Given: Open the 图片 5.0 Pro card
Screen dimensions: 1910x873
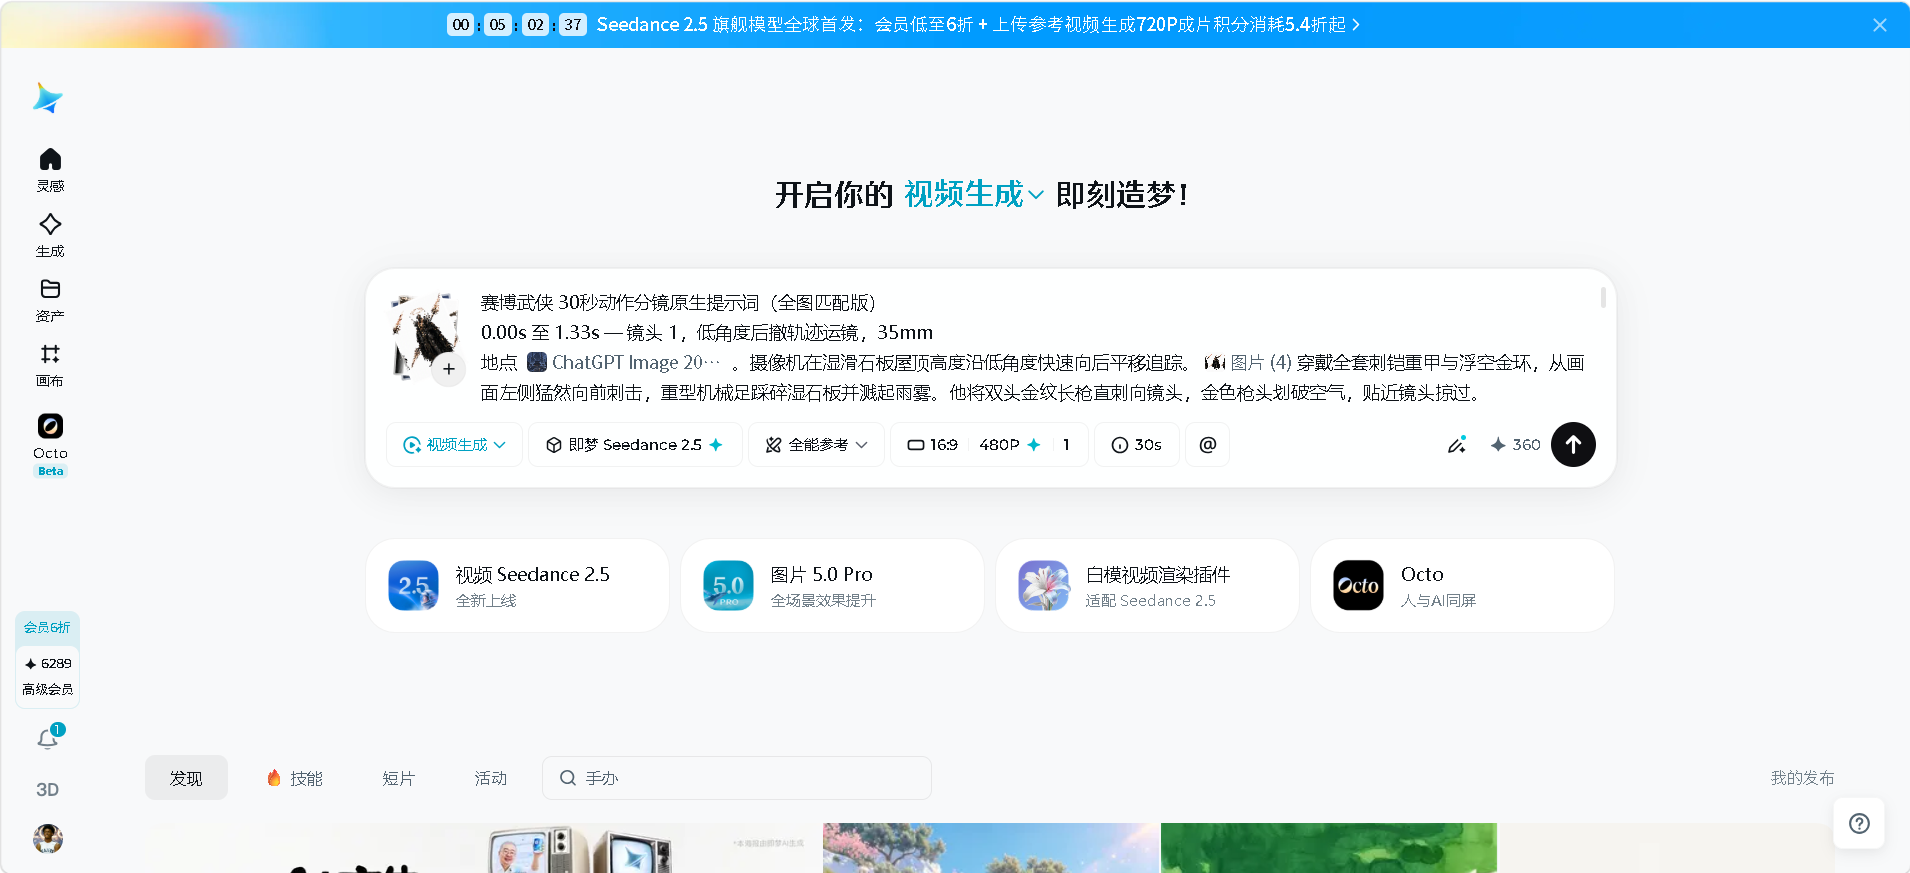Looking at the screenshot, I should coord(832,586).
